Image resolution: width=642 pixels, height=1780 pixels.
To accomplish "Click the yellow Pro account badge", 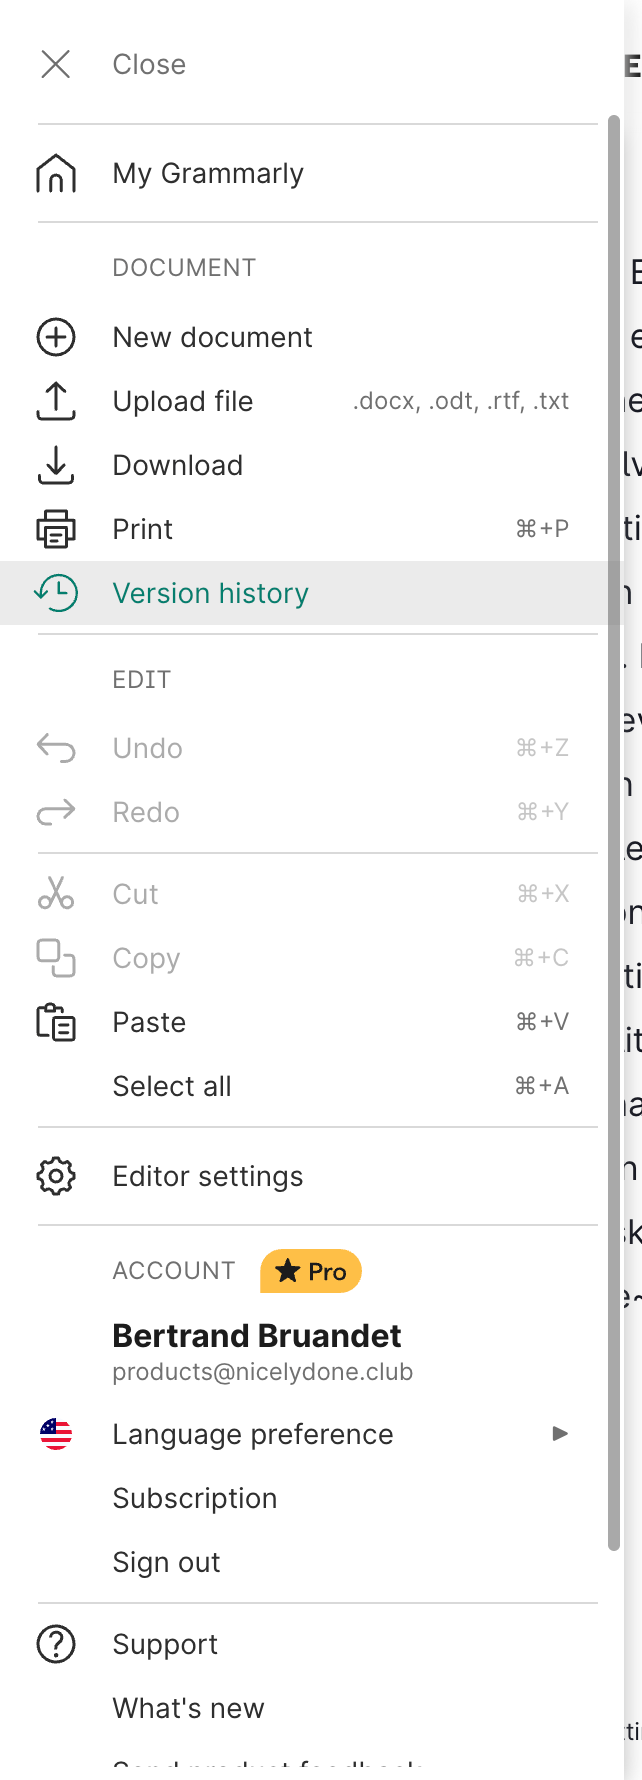I will click(310, 1271).
